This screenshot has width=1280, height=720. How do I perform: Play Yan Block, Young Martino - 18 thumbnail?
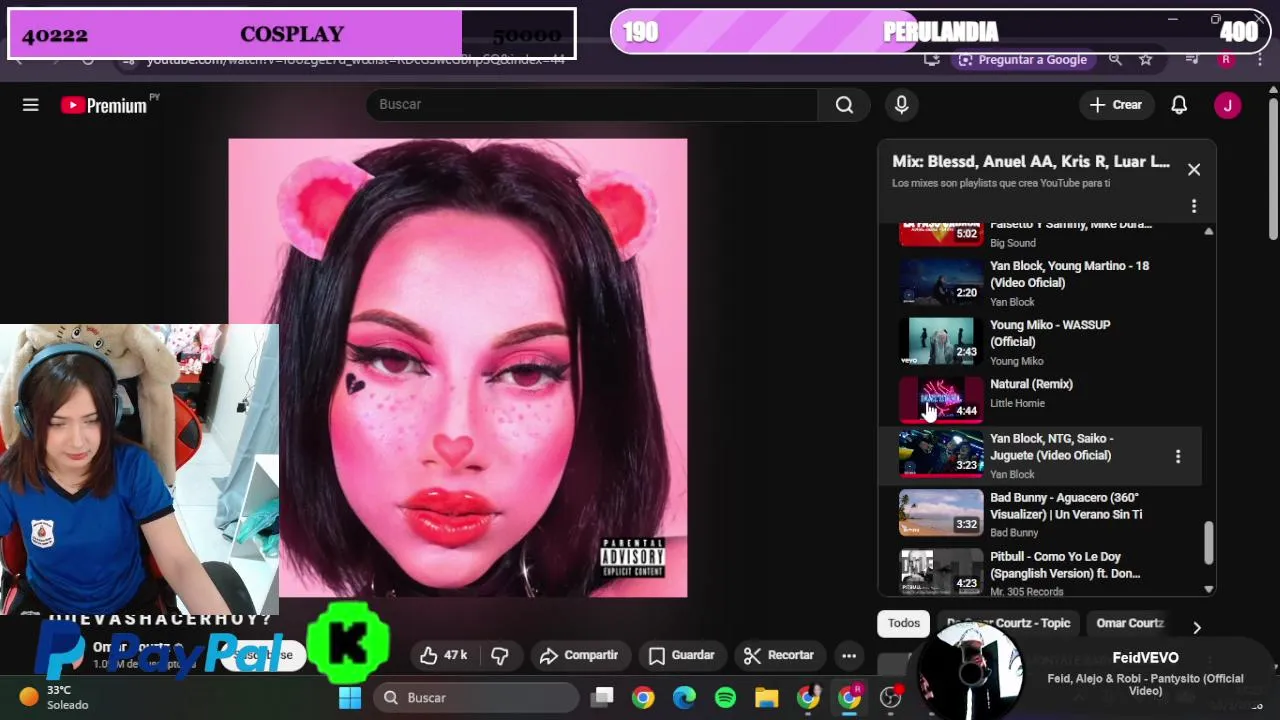click(x=941, y=282)
